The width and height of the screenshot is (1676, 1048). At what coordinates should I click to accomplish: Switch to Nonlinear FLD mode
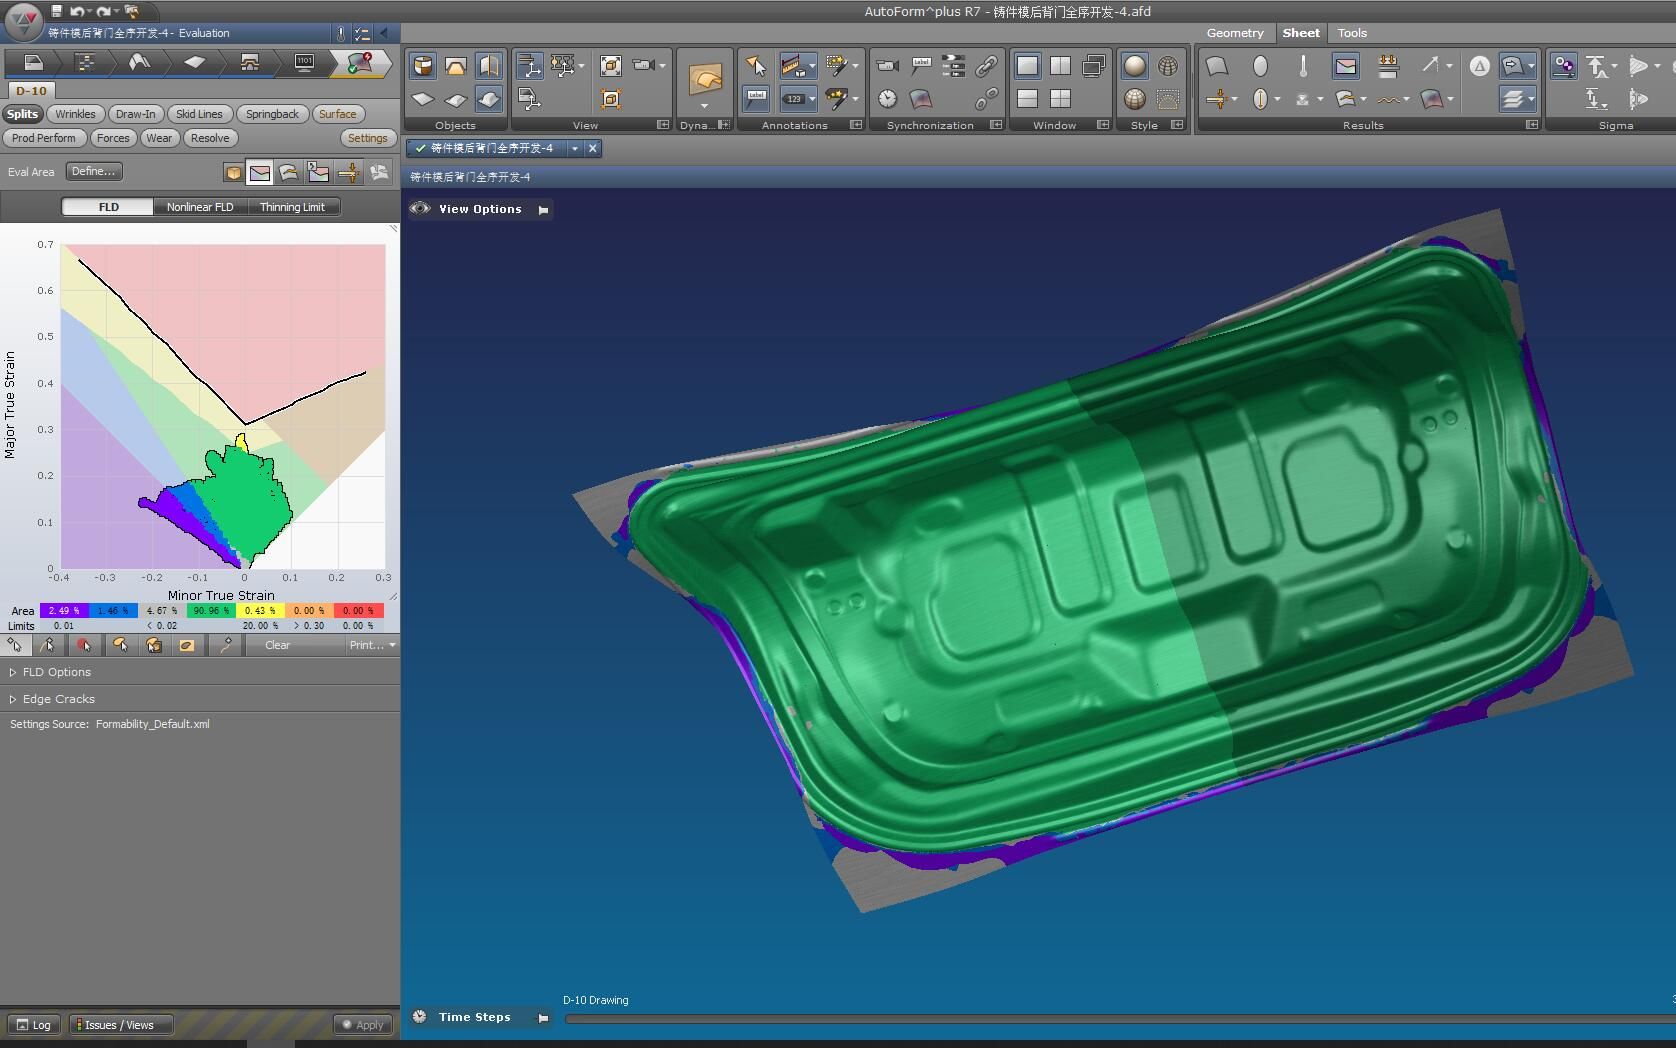[200, 207]
